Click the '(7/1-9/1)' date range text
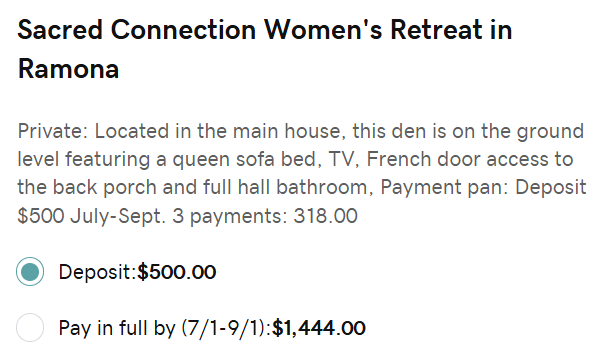This screenshot has width=603, height=360. click(226, 328)
